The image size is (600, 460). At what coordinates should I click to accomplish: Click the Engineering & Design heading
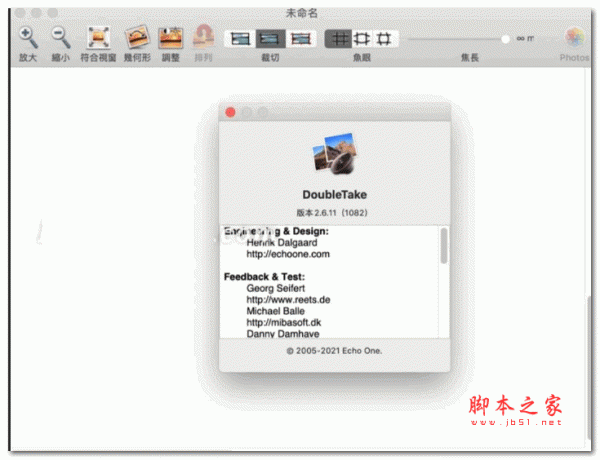pyautogui.click(x=276, y=231)
